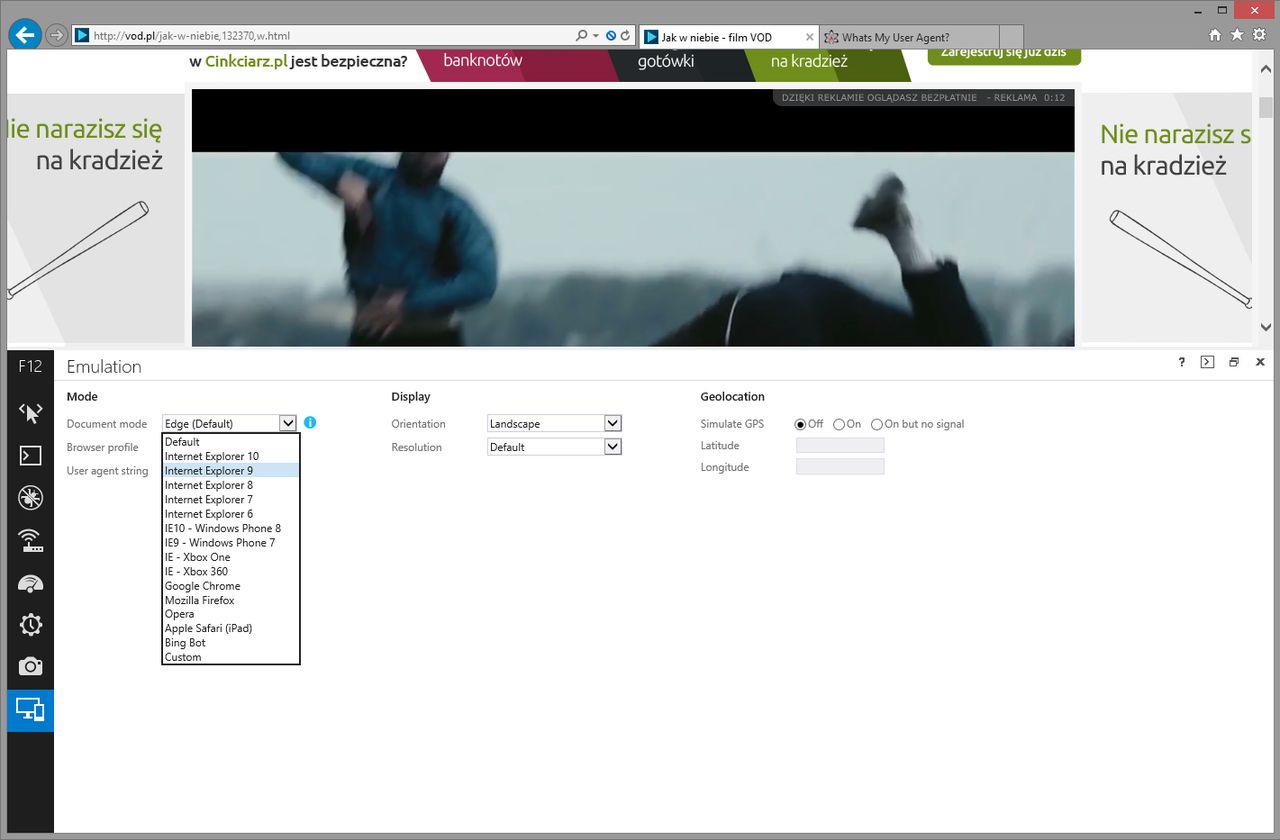1280x840 pixels.
Task: Choose Opera user agent
Action: [x=231, y=614]
